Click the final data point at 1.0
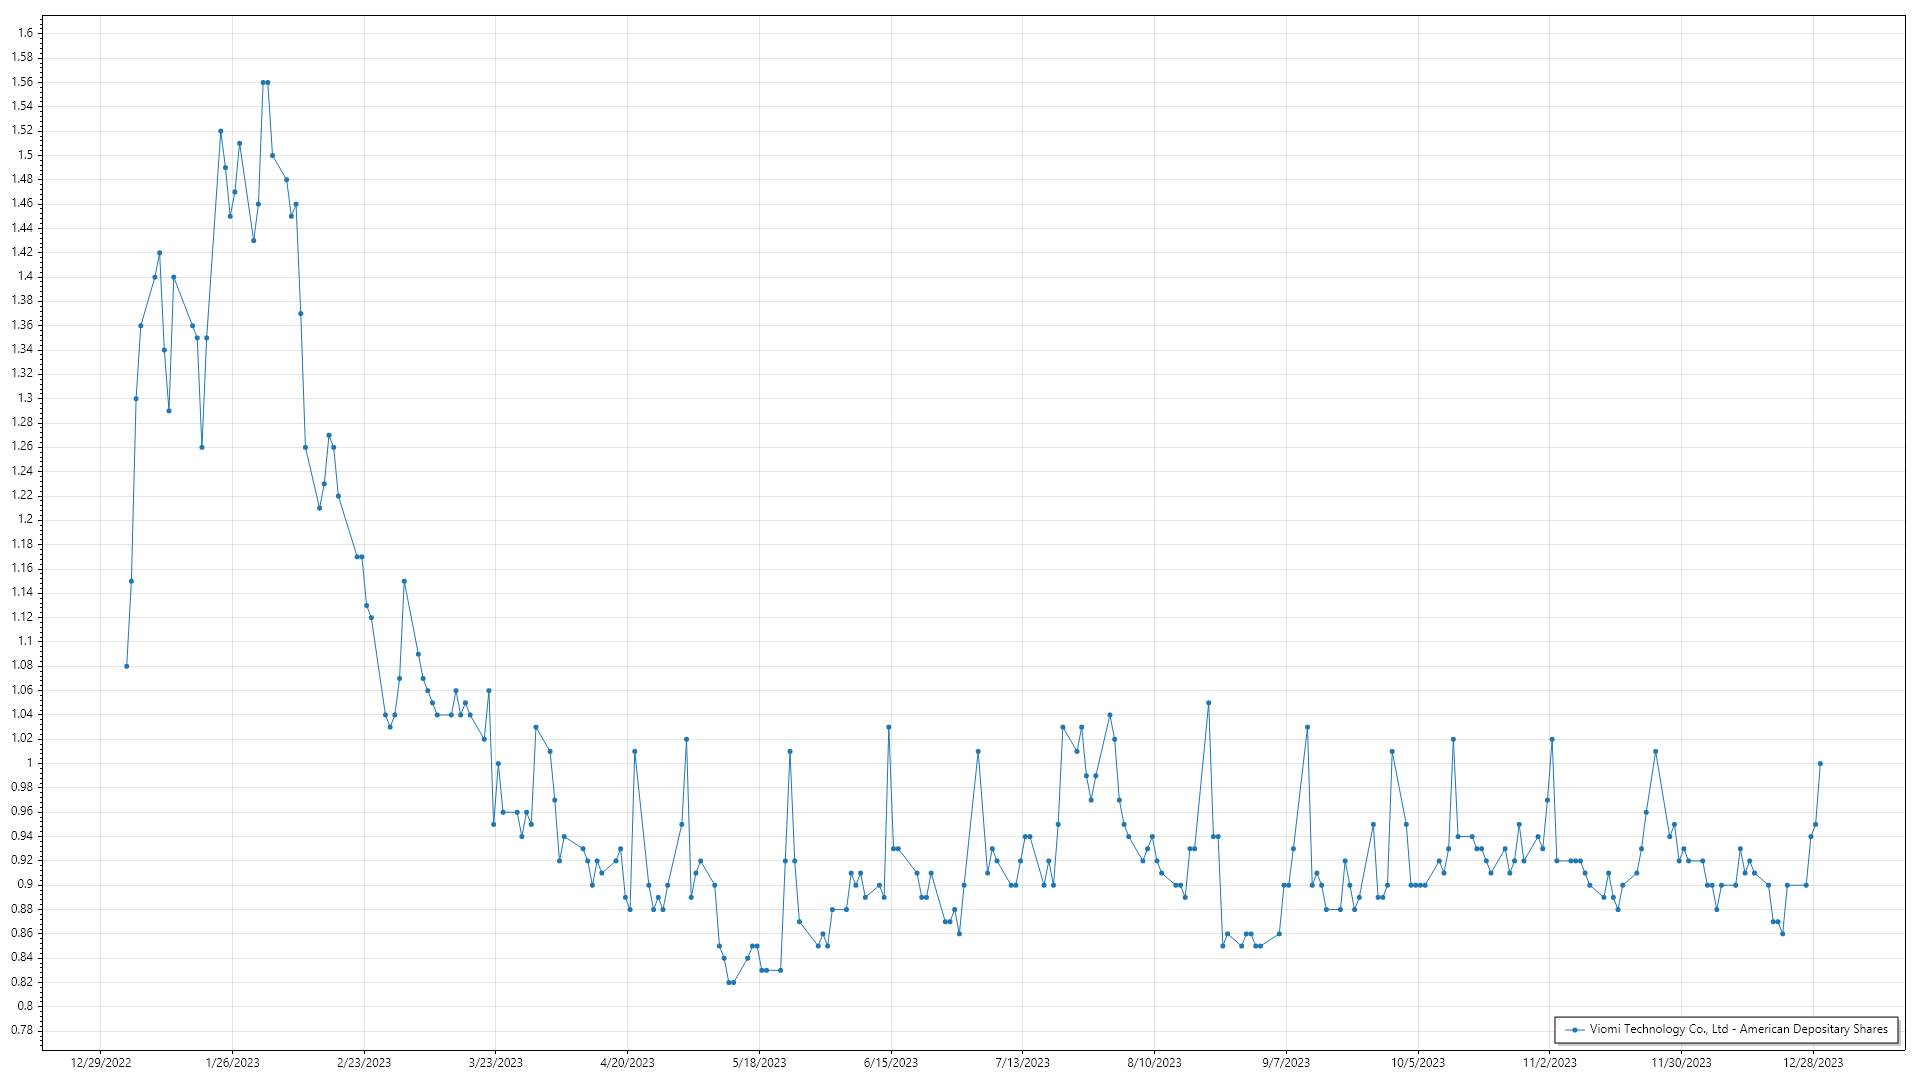Image resolution: width=1920 pixels, height=1080 pixels. [x=1820, y=763]
